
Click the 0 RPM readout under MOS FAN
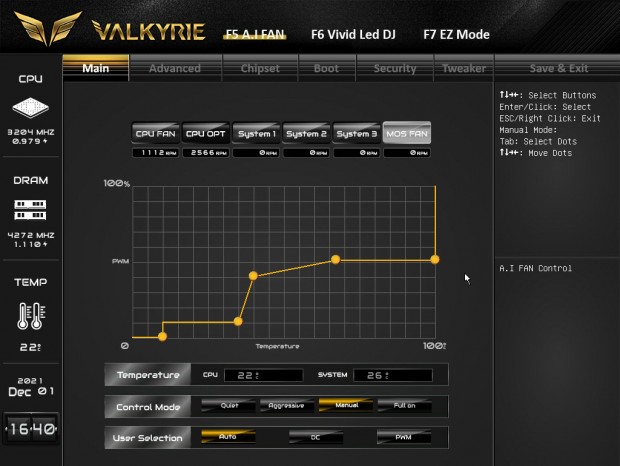click(x=407, y=153)
